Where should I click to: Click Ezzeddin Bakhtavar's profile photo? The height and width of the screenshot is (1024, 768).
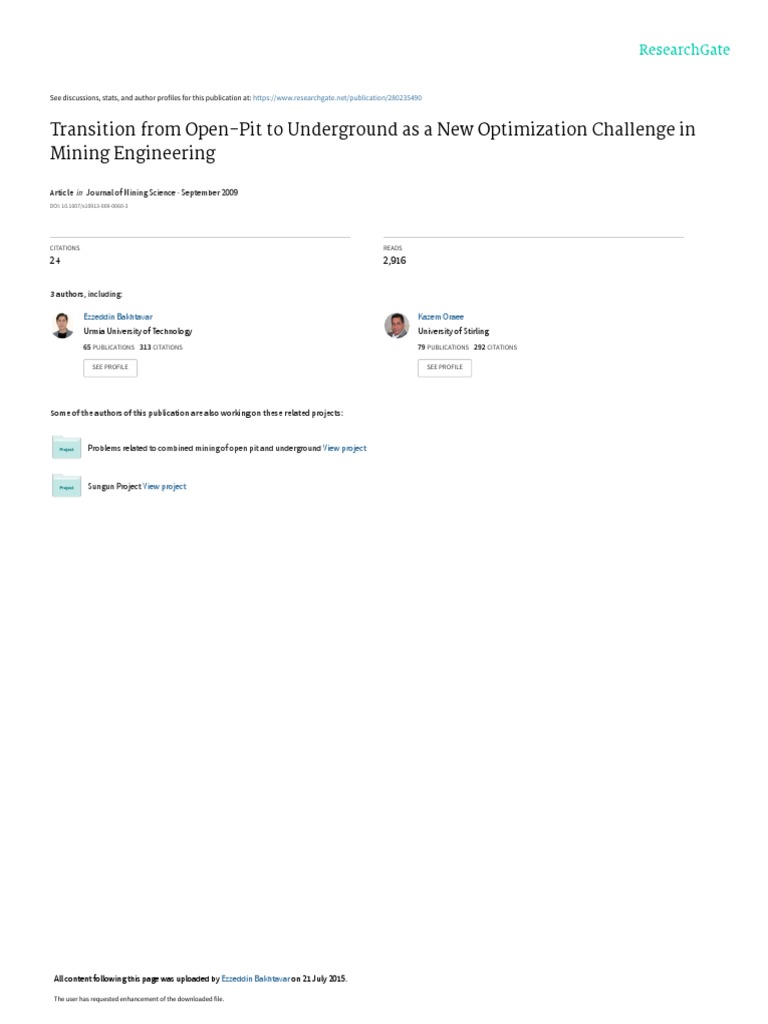[x=63, y=325]
